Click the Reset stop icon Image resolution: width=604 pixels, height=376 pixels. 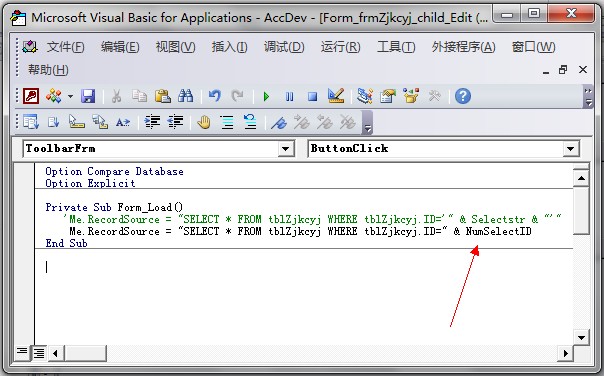(312, 96)
